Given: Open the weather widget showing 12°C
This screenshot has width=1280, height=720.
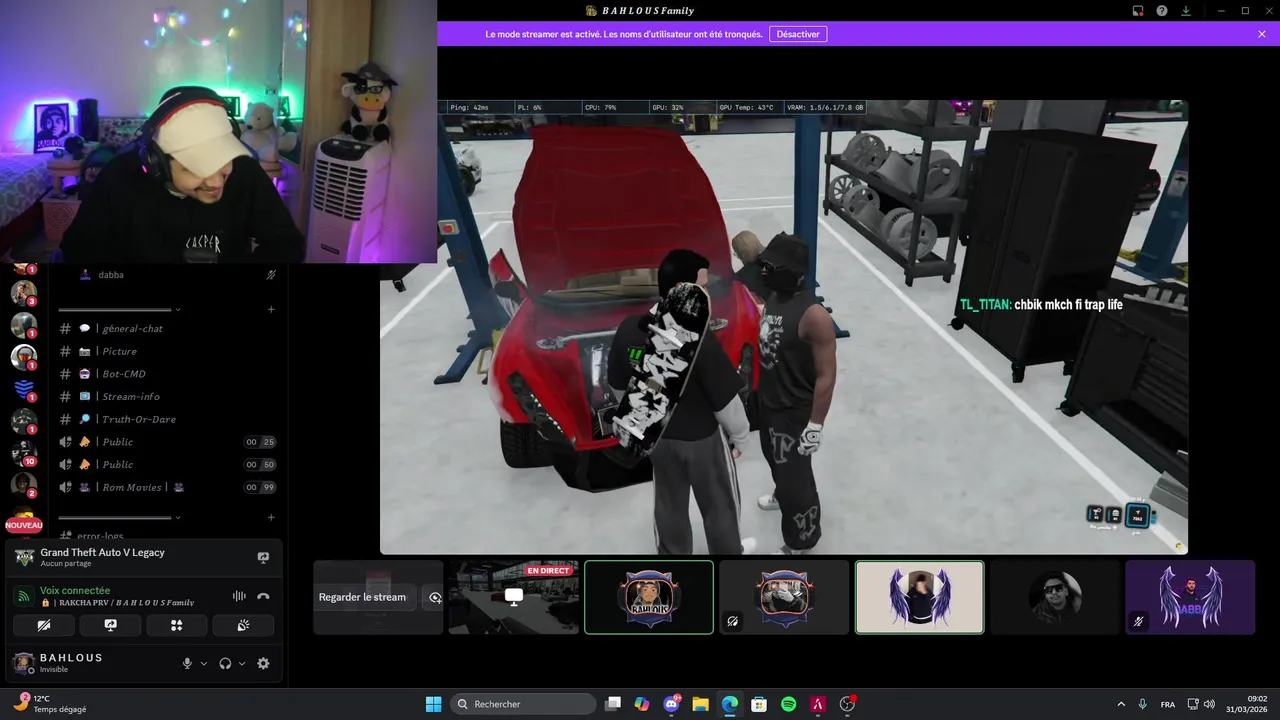Looking at the screenshot, I should tap(50, 704).
